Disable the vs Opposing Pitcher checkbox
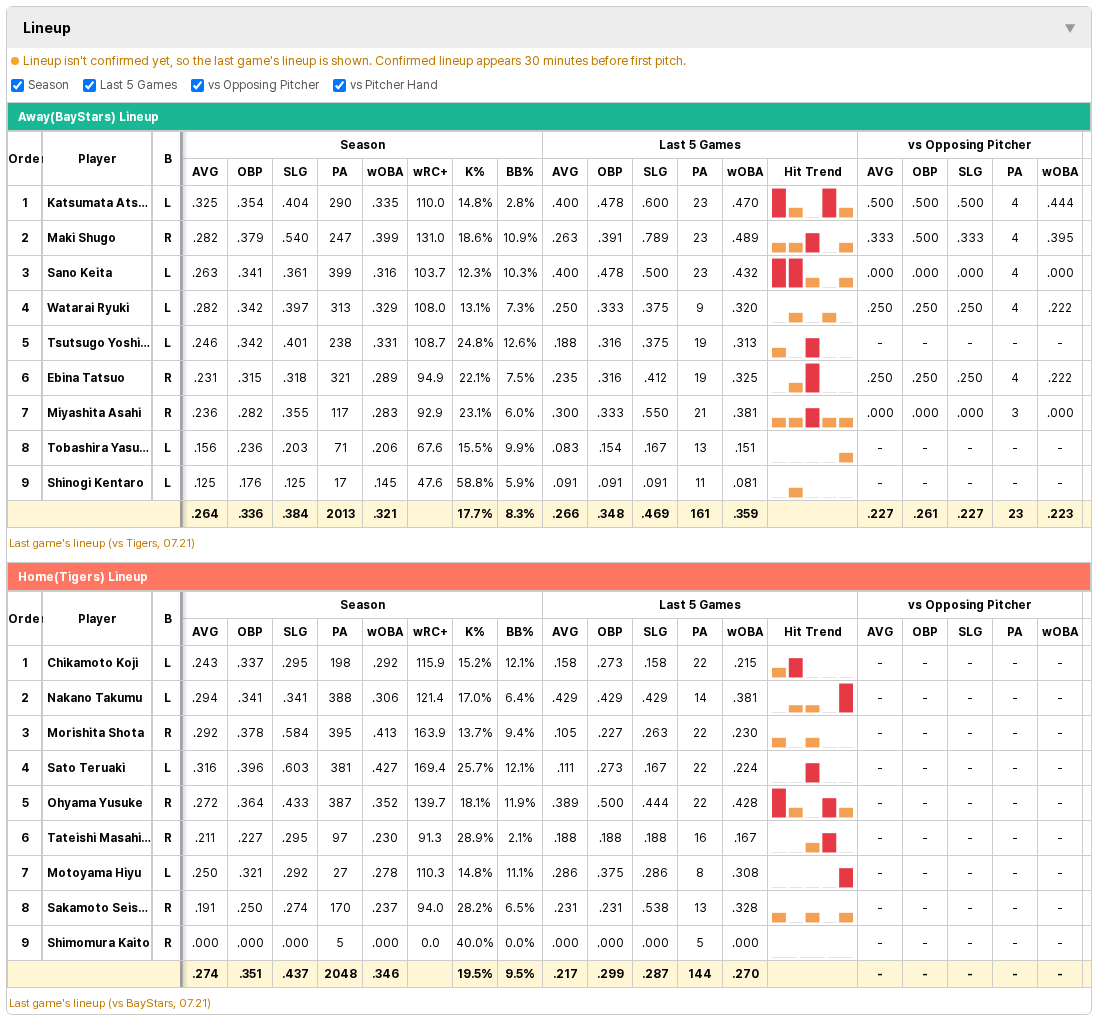 (x=197, y=85)
